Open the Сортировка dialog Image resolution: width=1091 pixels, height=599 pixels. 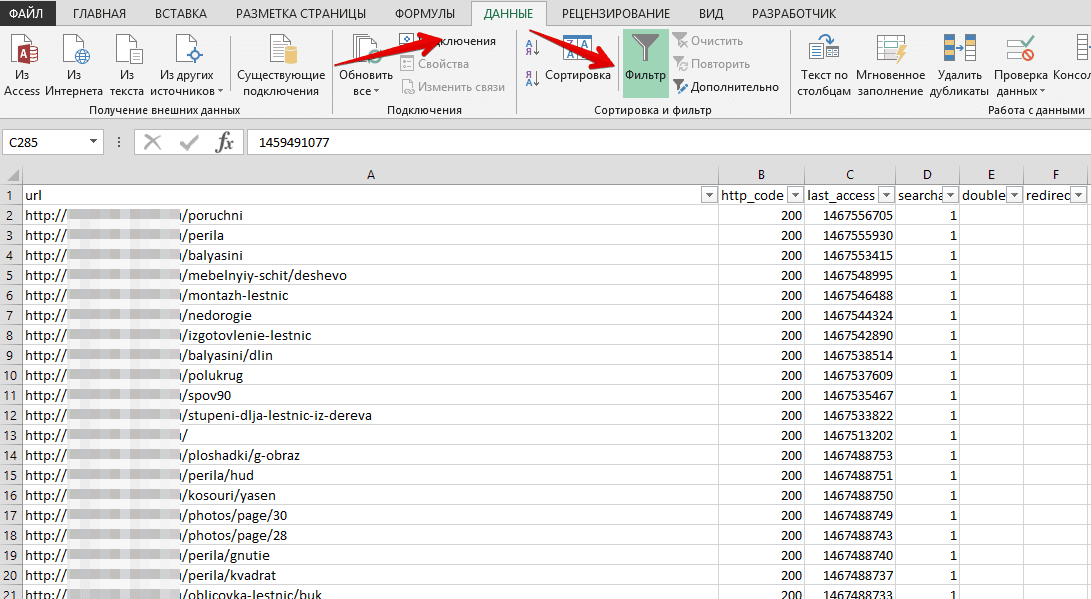coord(578,59)
